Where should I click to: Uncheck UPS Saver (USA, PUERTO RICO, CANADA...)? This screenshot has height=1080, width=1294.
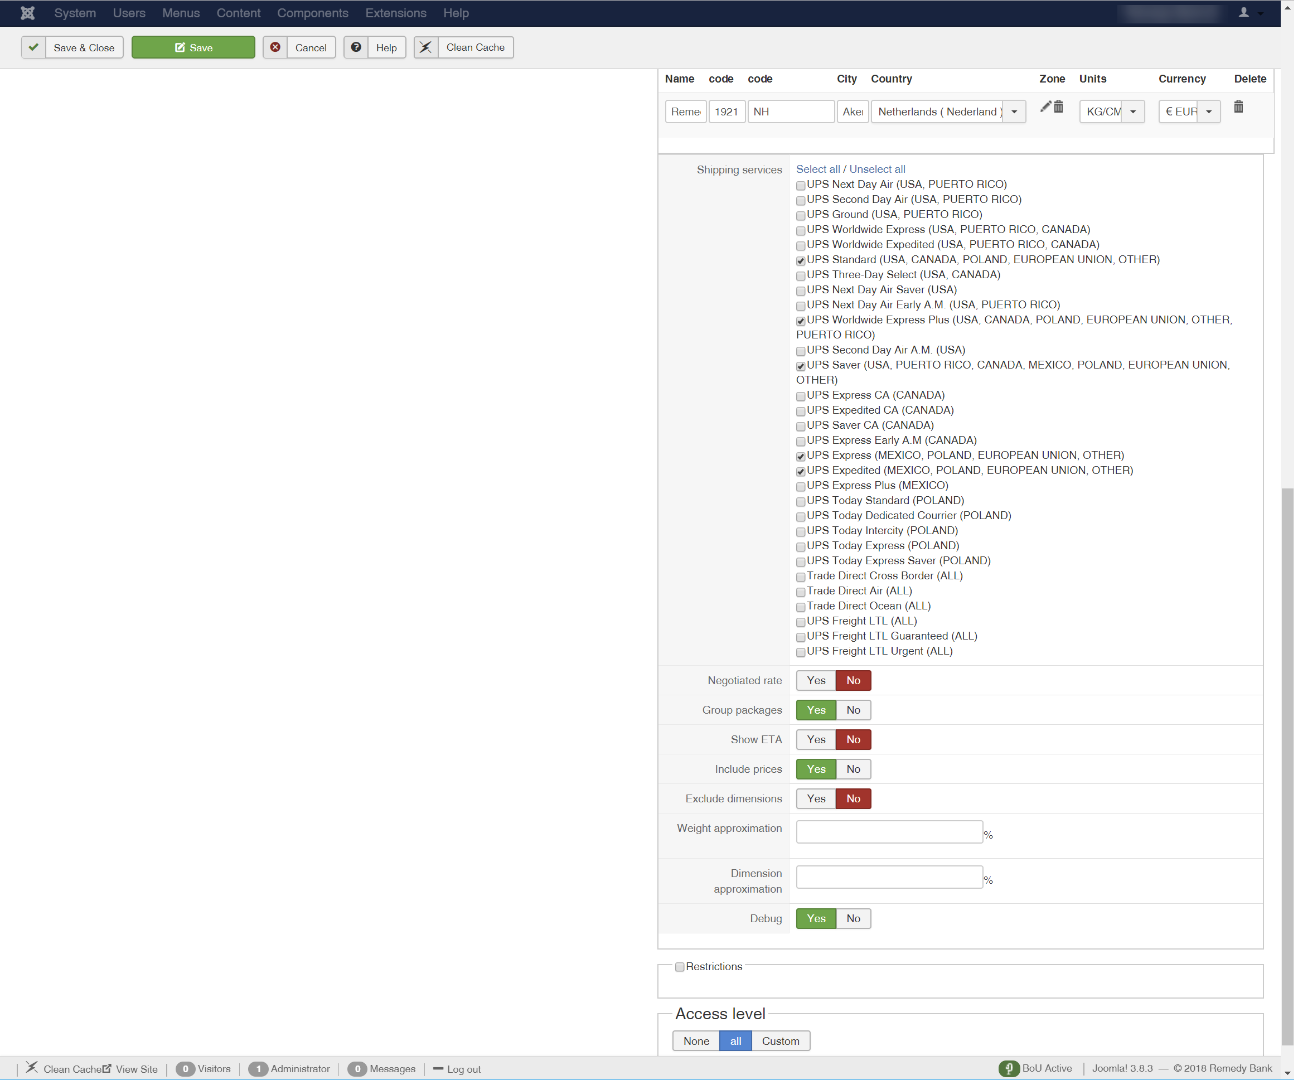point(801,366)
